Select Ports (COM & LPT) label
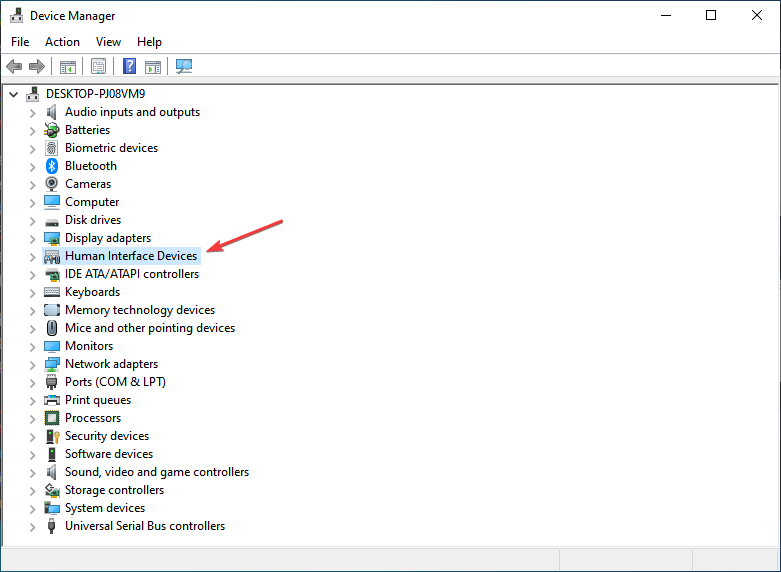 point(115,382)
